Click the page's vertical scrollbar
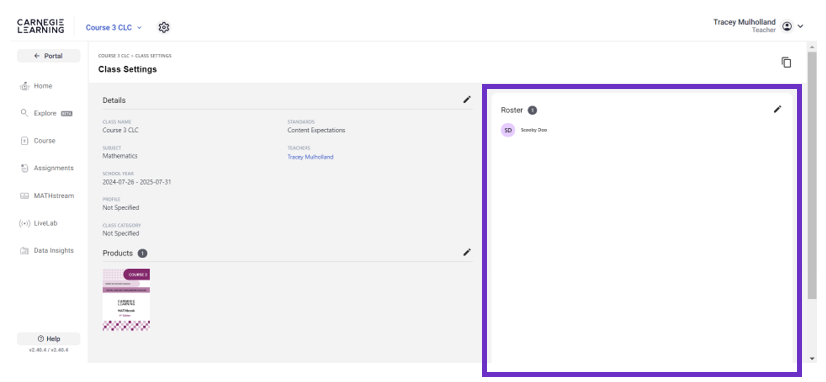 click(x=812, y=174)
